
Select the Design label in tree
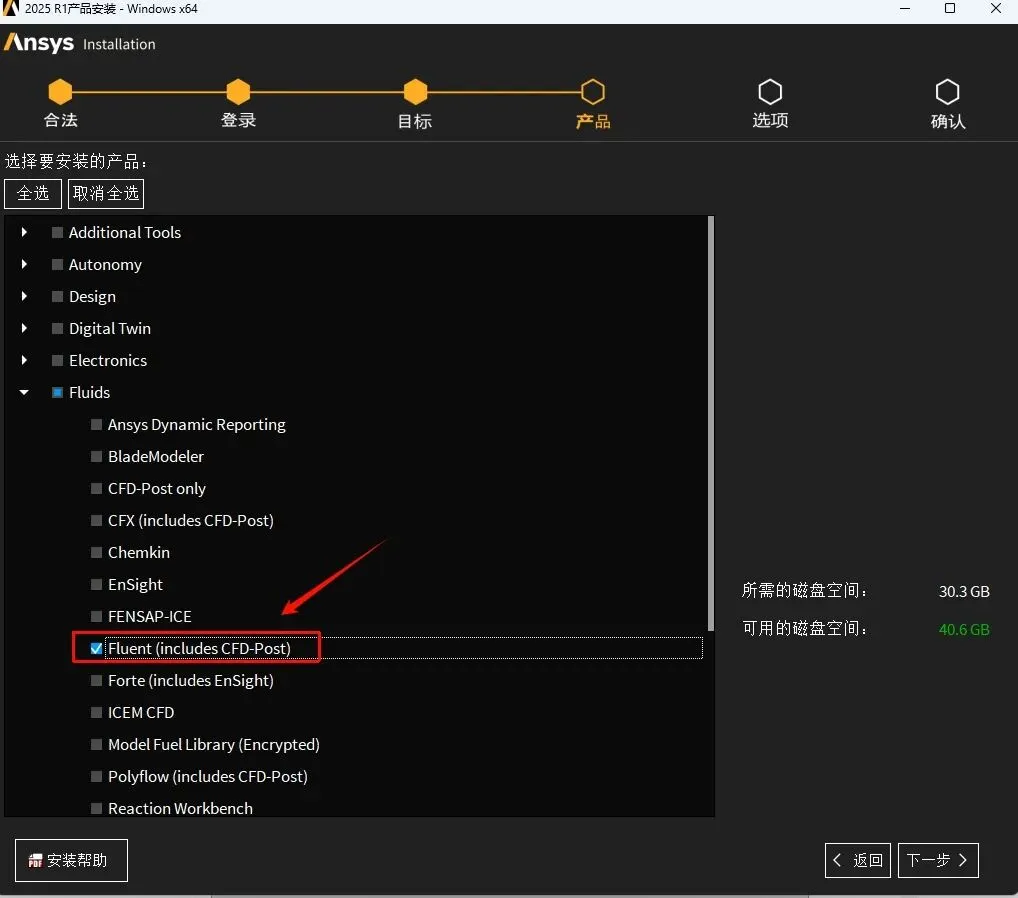tap(92, 297)
